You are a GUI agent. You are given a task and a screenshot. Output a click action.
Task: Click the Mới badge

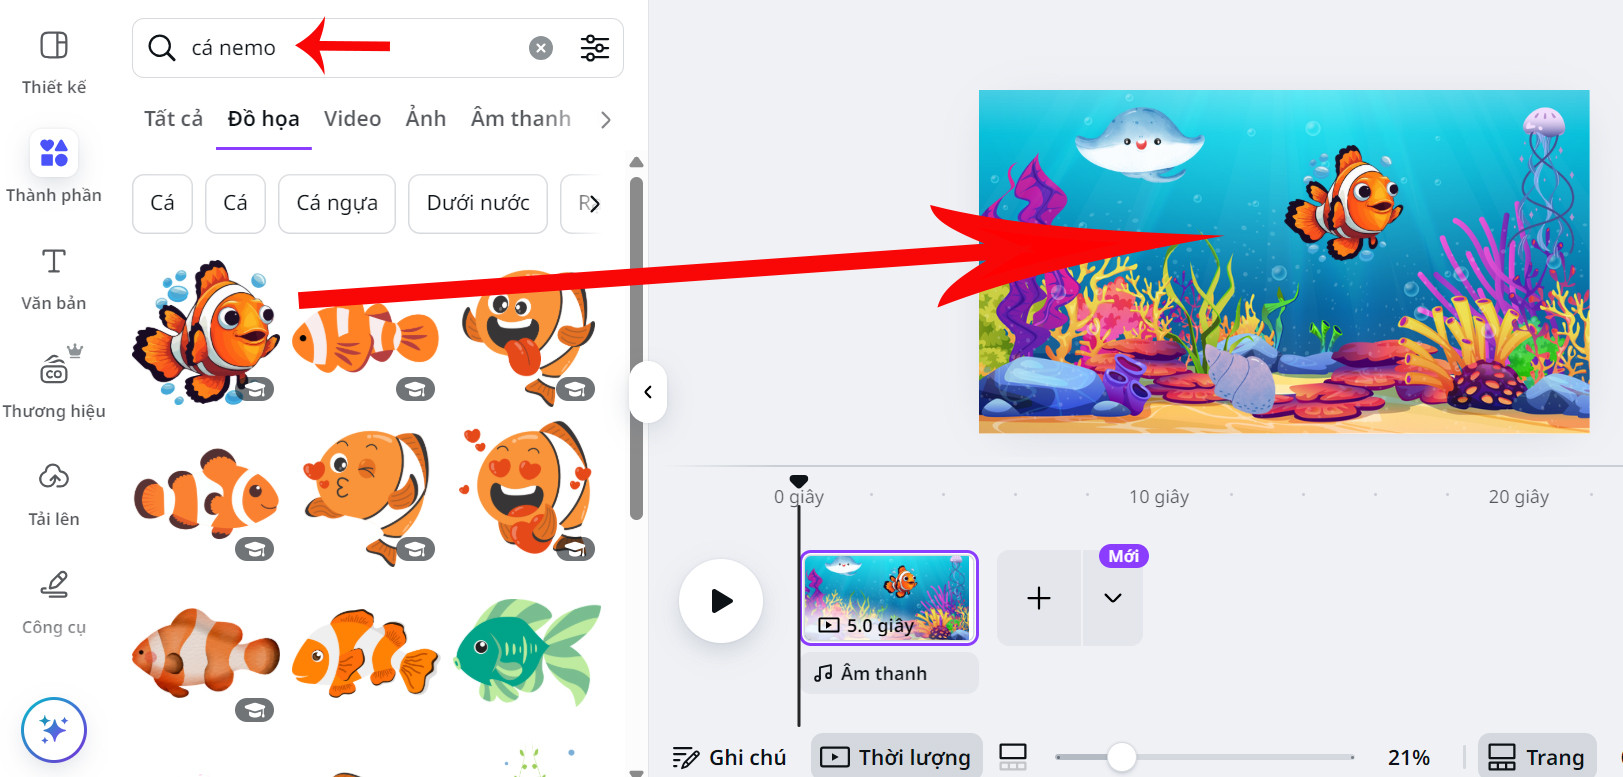click(1124, 556)
